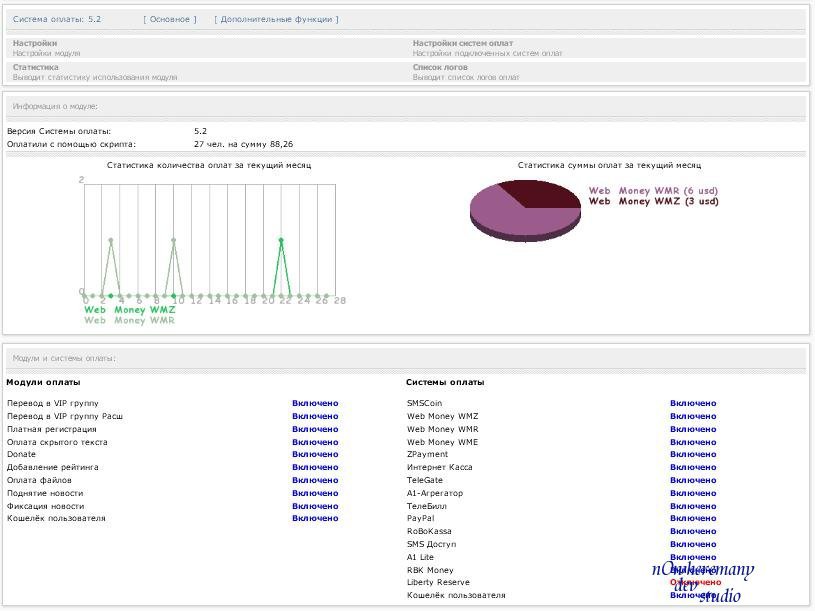The height and width of the screenshot is (611, 815).
Task: Click the ZPayment payment system name
Action: tap(427, 454)
